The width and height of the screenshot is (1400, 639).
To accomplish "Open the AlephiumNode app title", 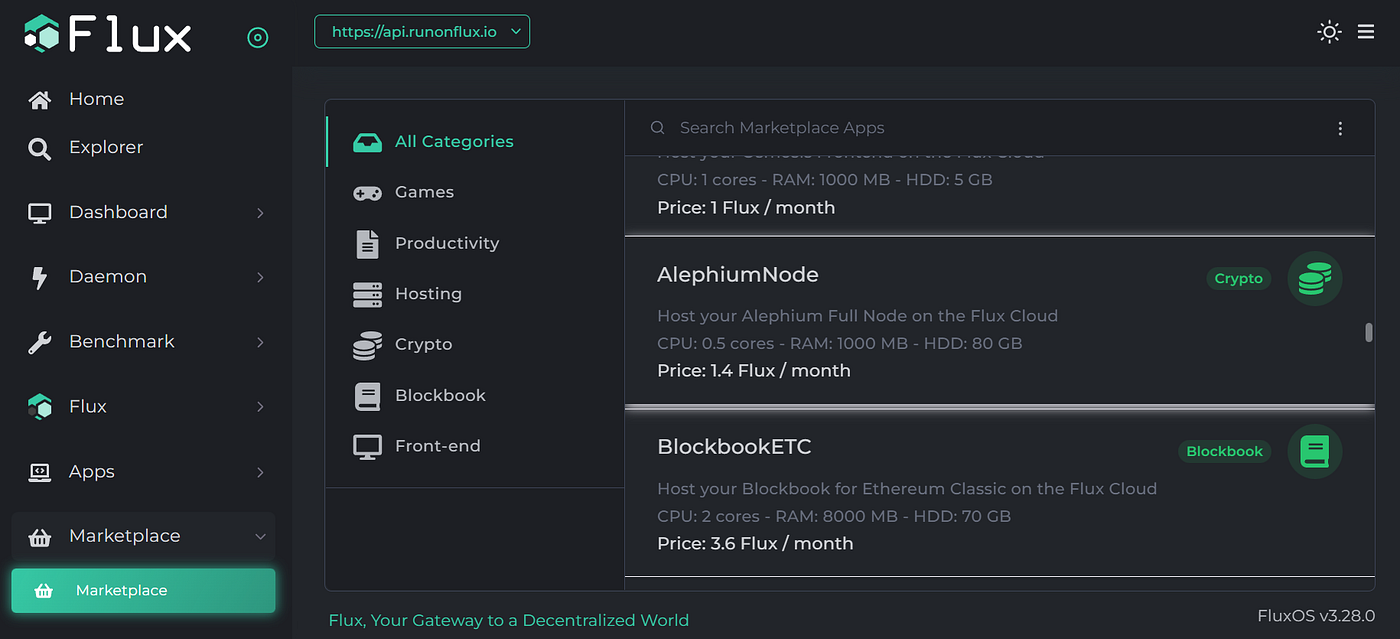I will click(738, 275).
